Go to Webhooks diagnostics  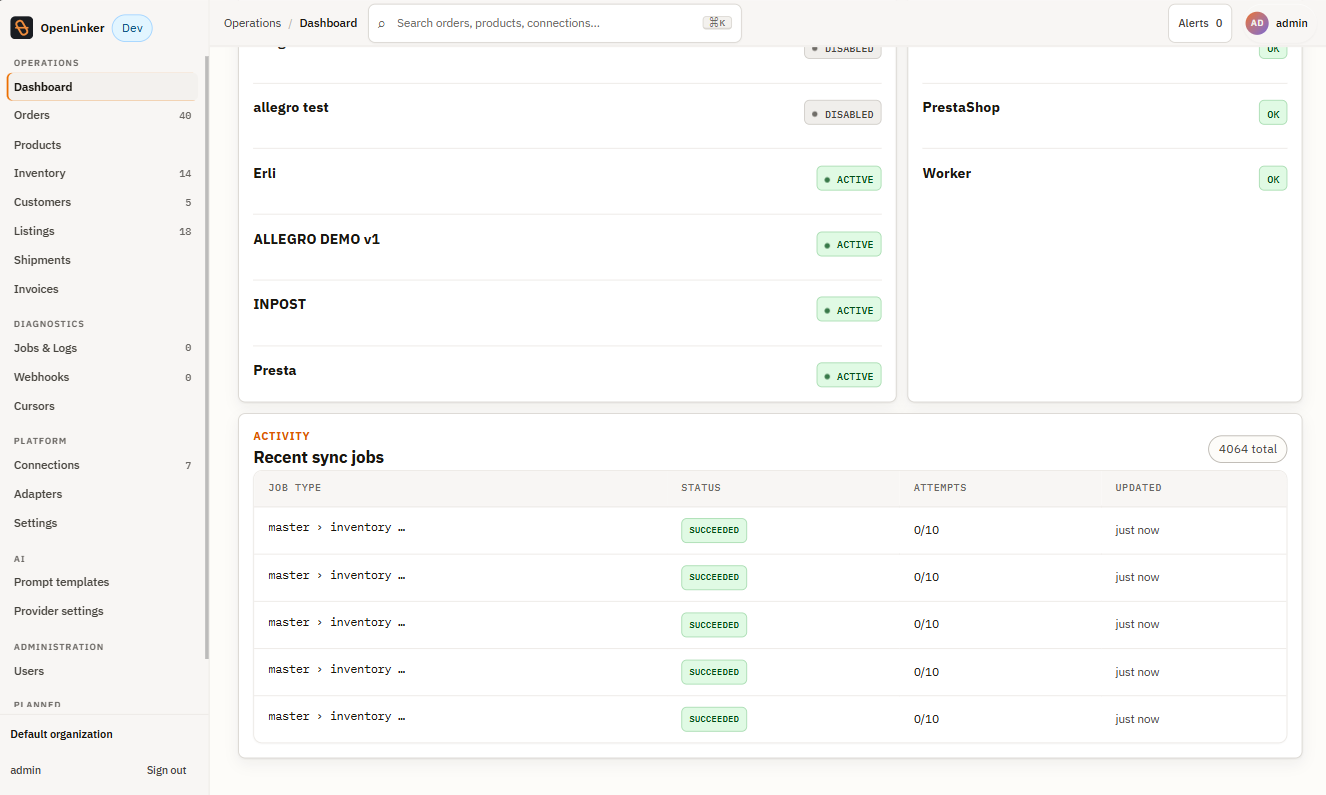coord(102,377)
